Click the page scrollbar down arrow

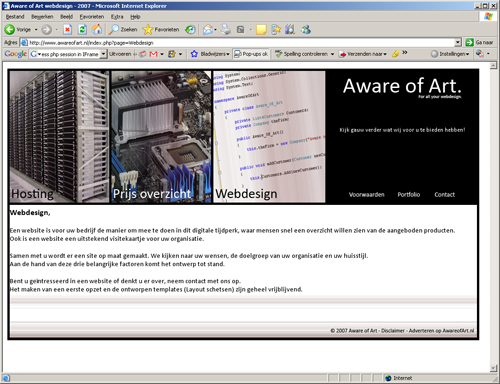pos(493,368)
